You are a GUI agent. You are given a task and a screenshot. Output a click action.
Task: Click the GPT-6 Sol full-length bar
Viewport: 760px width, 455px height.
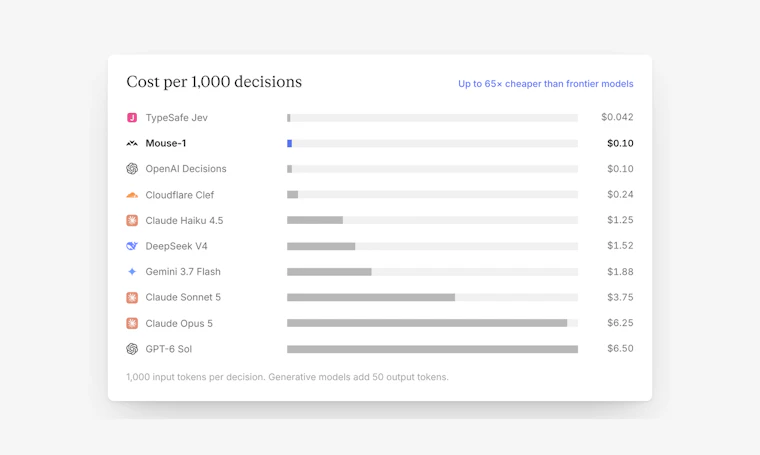(432, 349)
